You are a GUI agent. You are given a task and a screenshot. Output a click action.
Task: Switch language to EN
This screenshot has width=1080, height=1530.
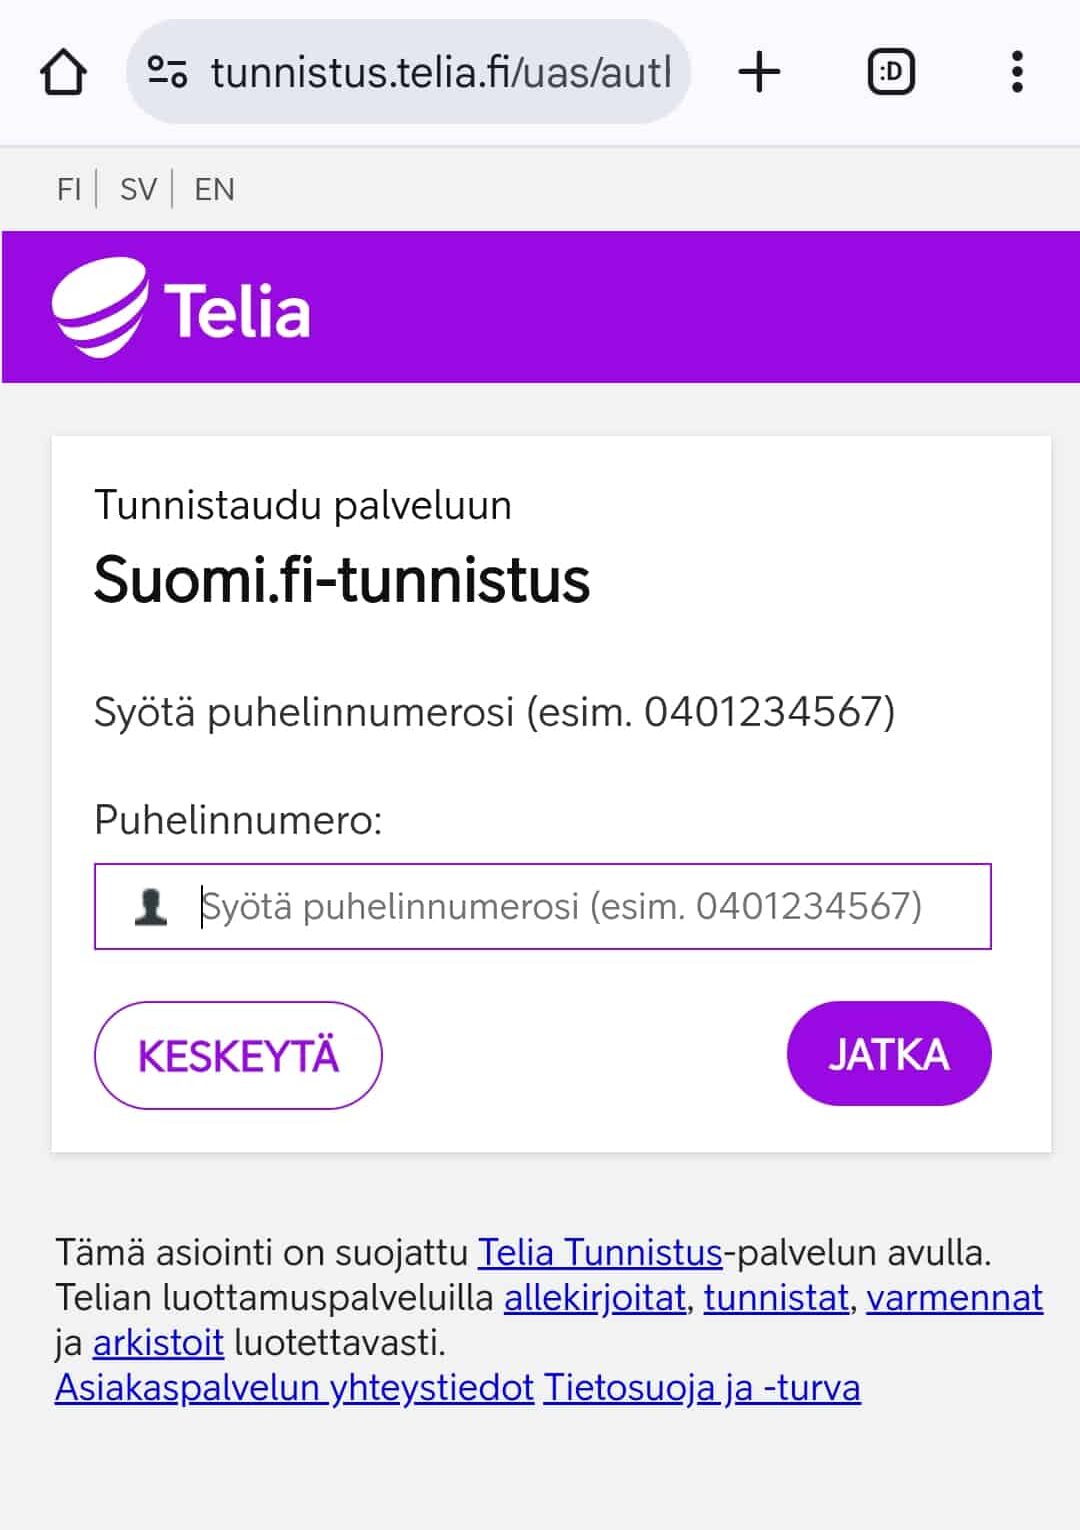(x=214, y=189)
